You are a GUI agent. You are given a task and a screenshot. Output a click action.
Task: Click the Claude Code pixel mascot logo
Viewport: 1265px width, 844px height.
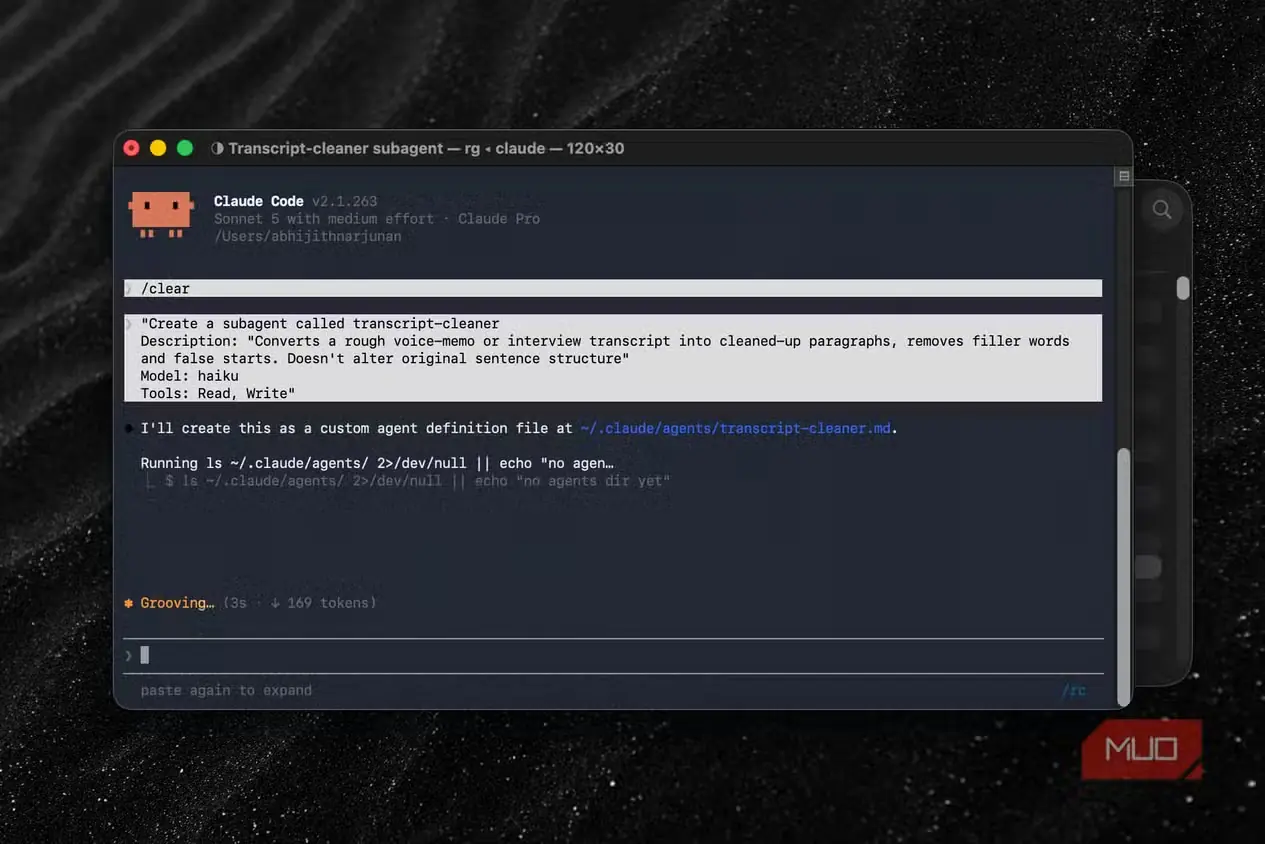(x=161, y=215)
